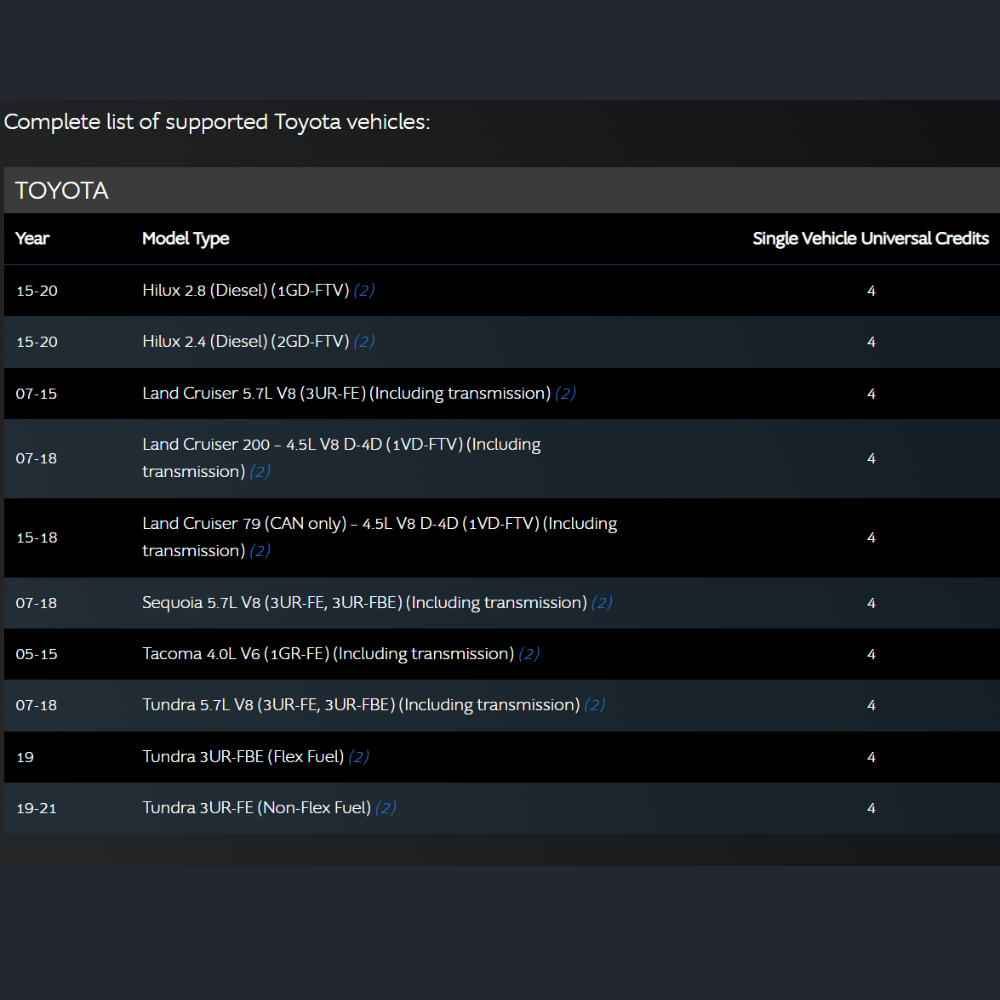
Task: Click the credits value for Sequoia row
Action: point(871,603)
